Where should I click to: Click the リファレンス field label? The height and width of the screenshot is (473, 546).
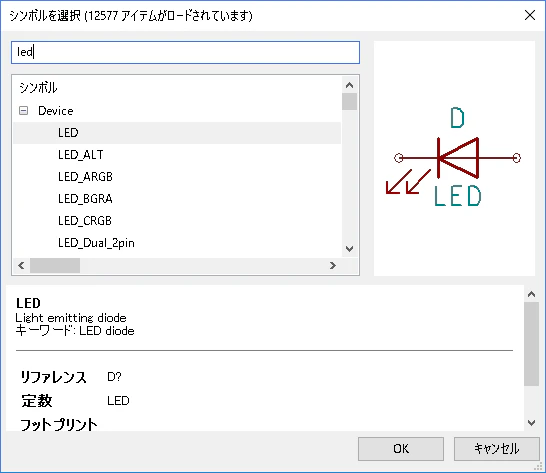53,377
